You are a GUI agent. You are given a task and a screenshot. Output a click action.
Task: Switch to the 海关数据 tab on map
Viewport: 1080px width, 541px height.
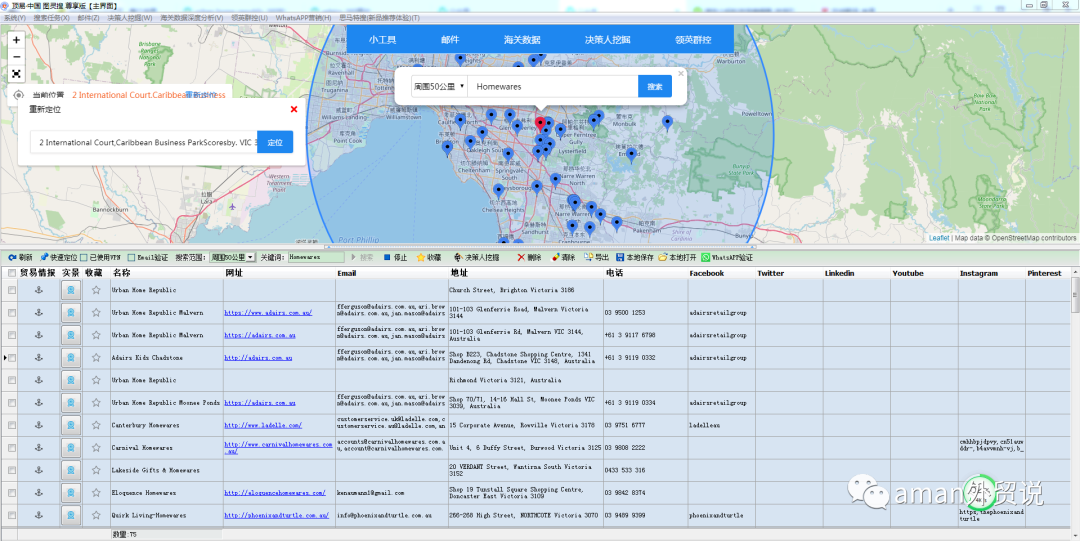tap(522, 40)
